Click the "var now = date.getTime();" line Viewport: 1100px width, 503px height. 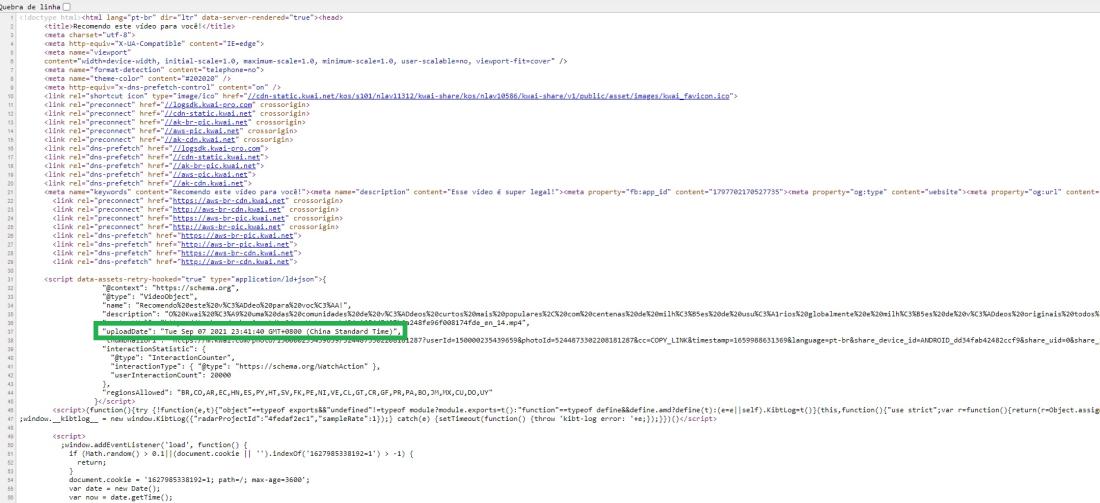pos(119,497)
